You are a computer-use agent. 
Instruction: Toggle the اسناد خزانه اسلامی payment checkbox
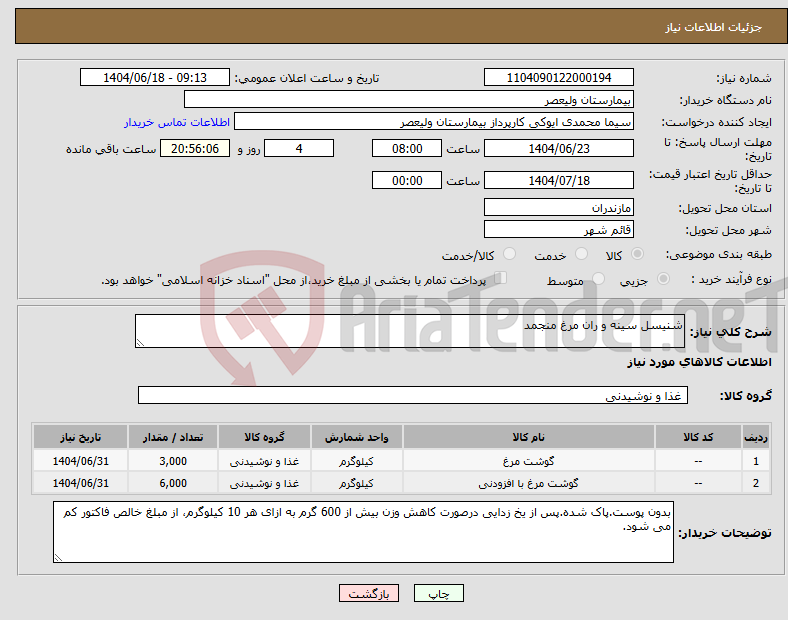[500, 278]
